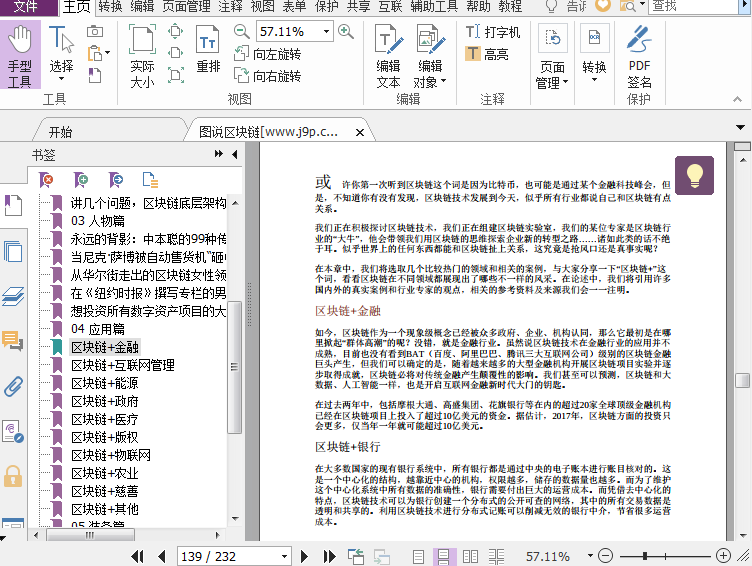Screen dimensions: 752x566
Task: Open the zoom percentage dropdown in ribbon
Action: pos(325,32)
